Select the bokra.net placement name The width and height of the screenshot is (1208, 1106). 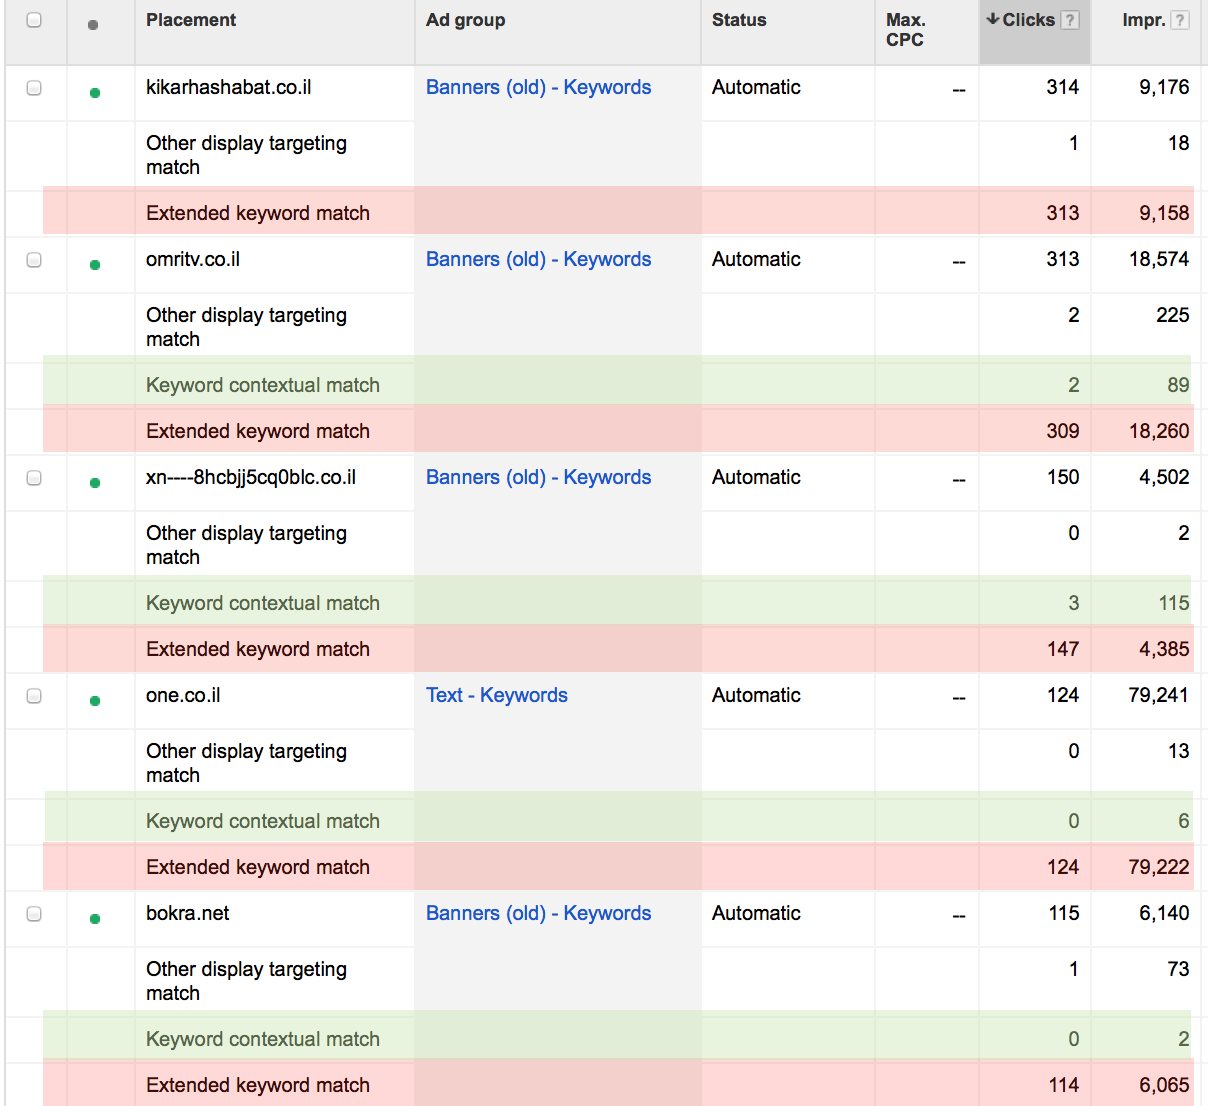[188, 913]
